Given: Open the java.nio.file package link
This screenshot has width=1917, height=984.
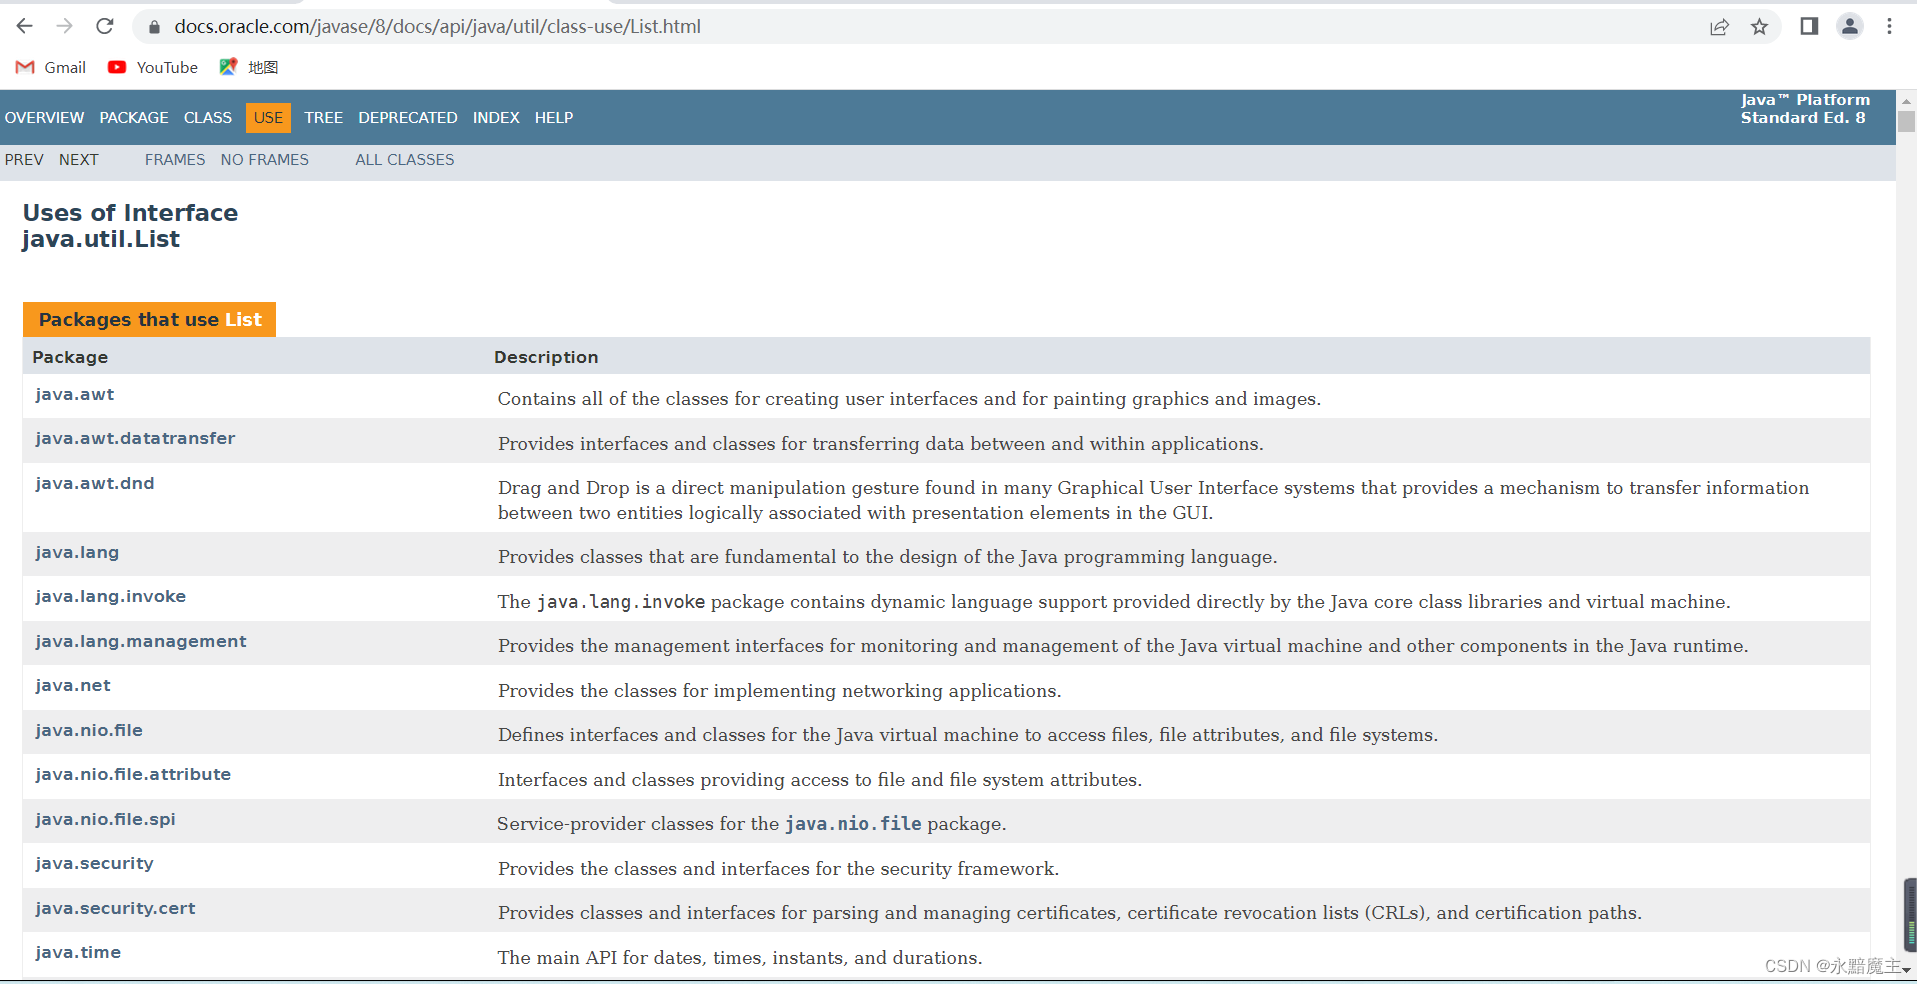Looking at the screenshot, I should [89, 731].
